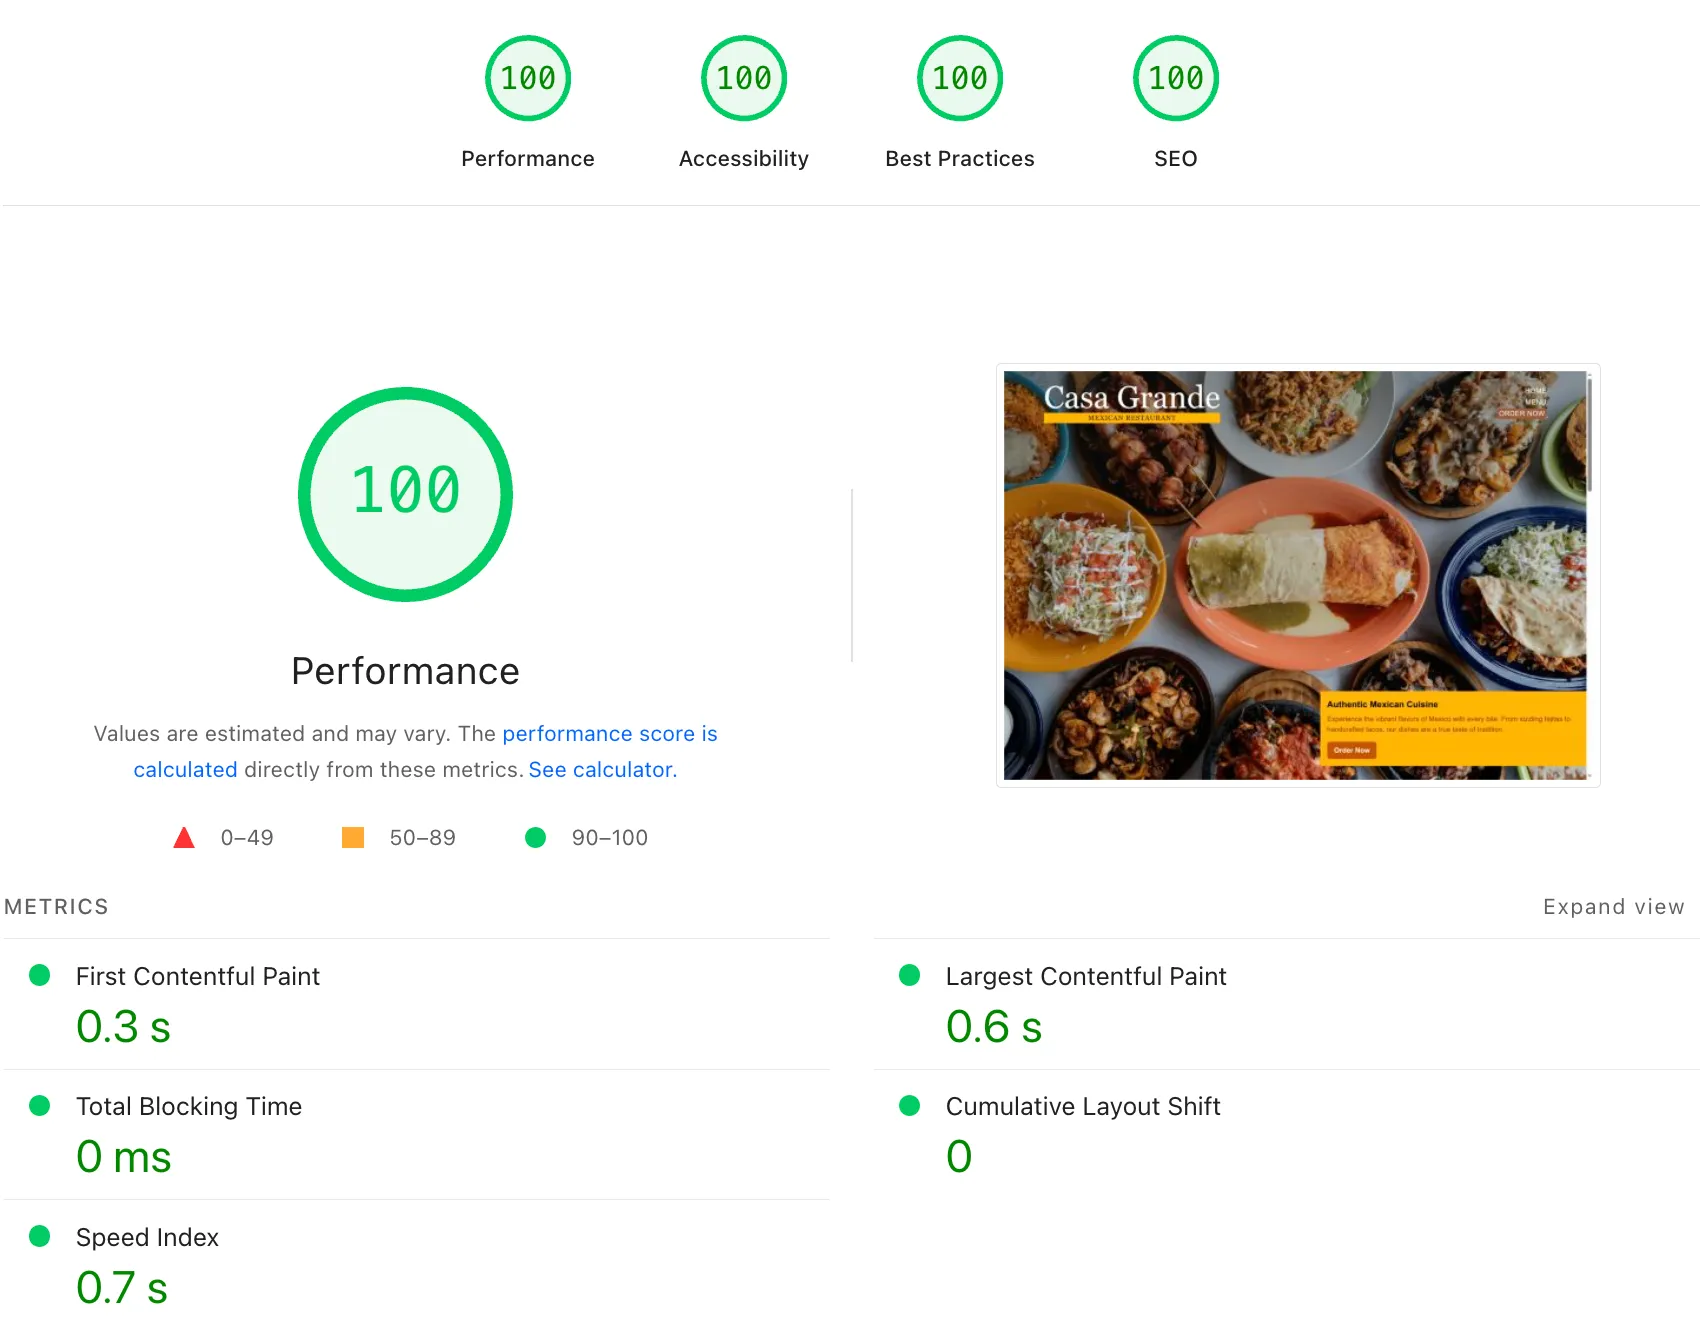Expand the First Contentful Paint metric
Screen dimensions: 1700x1330
(417, 1004)
